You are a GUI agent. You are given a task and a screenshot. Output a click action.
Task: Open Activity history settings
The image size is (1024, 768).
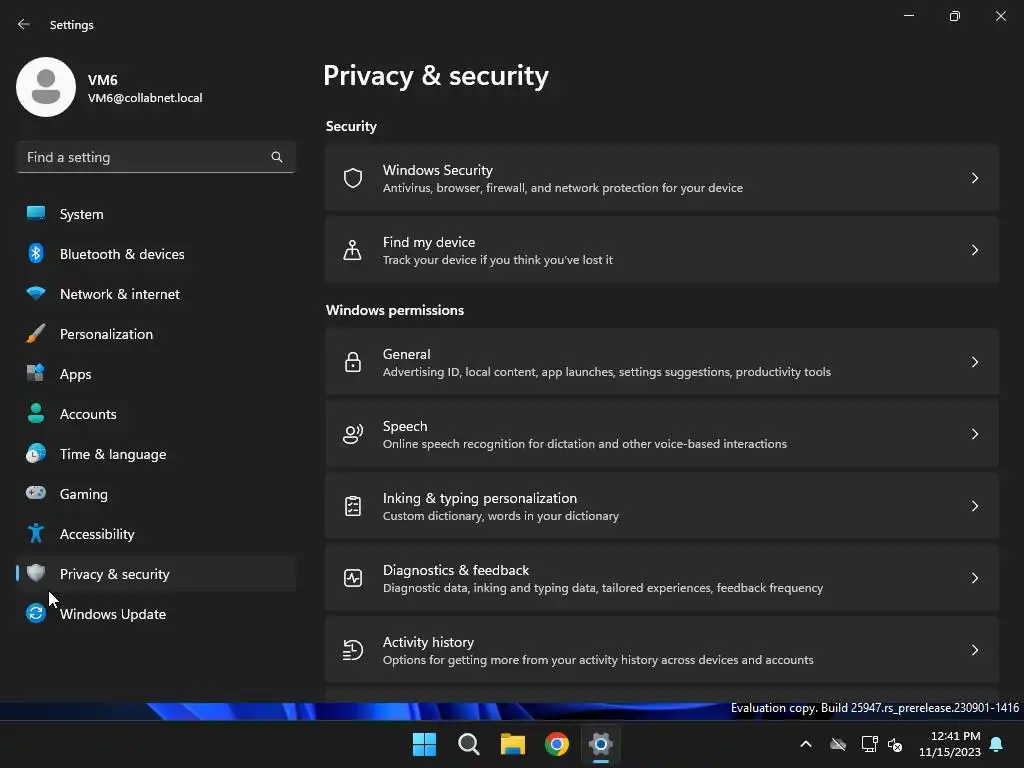coord(662,650)
